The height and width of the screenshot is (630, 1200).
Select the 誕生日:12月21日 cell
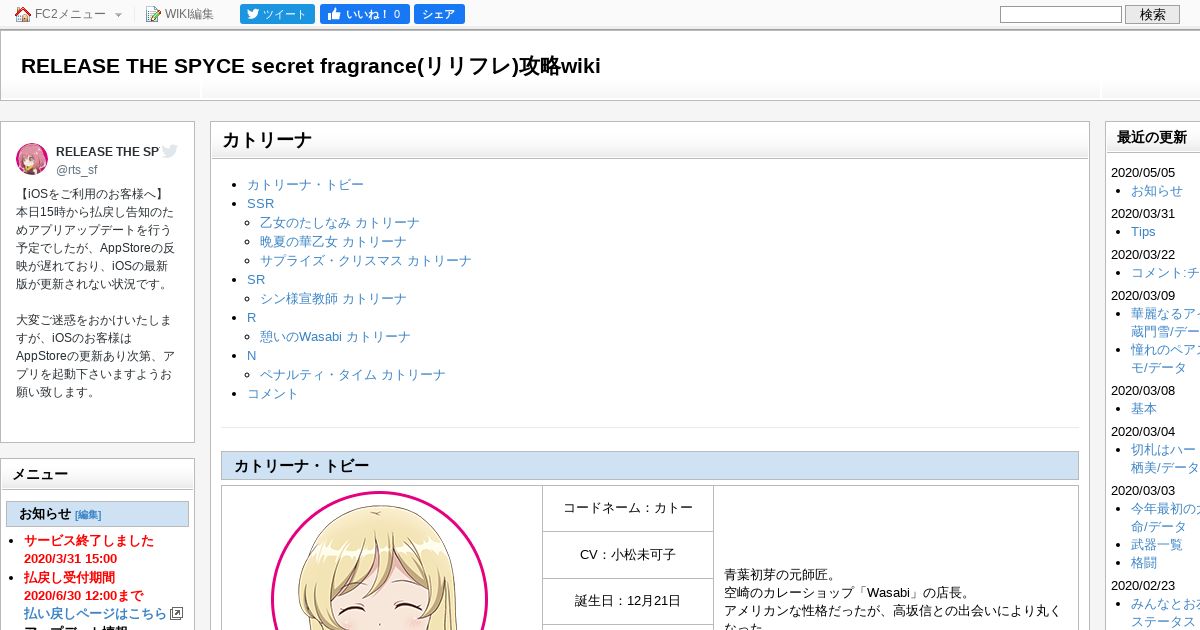pyautogui.click(x=628, y=601)
